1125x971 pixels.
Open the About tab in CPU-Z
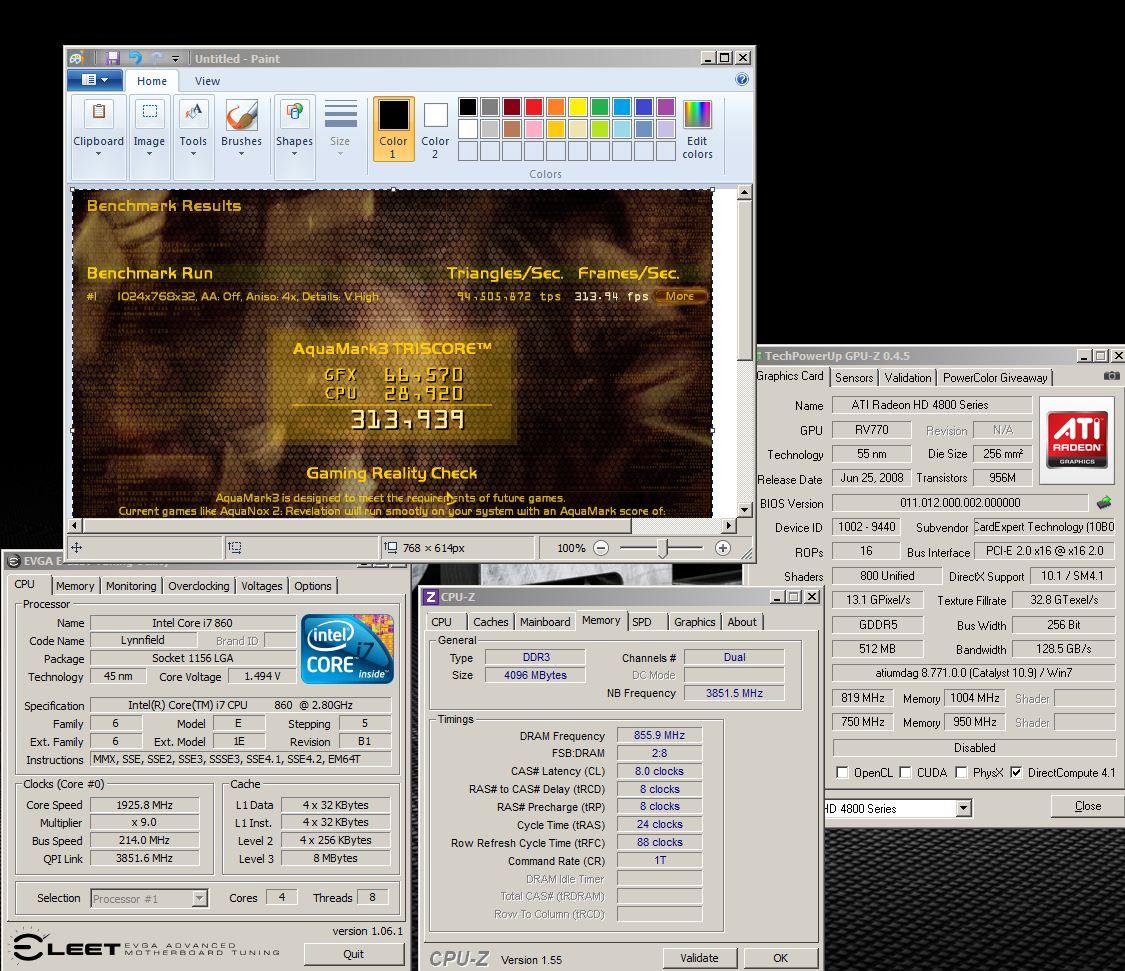742,621
